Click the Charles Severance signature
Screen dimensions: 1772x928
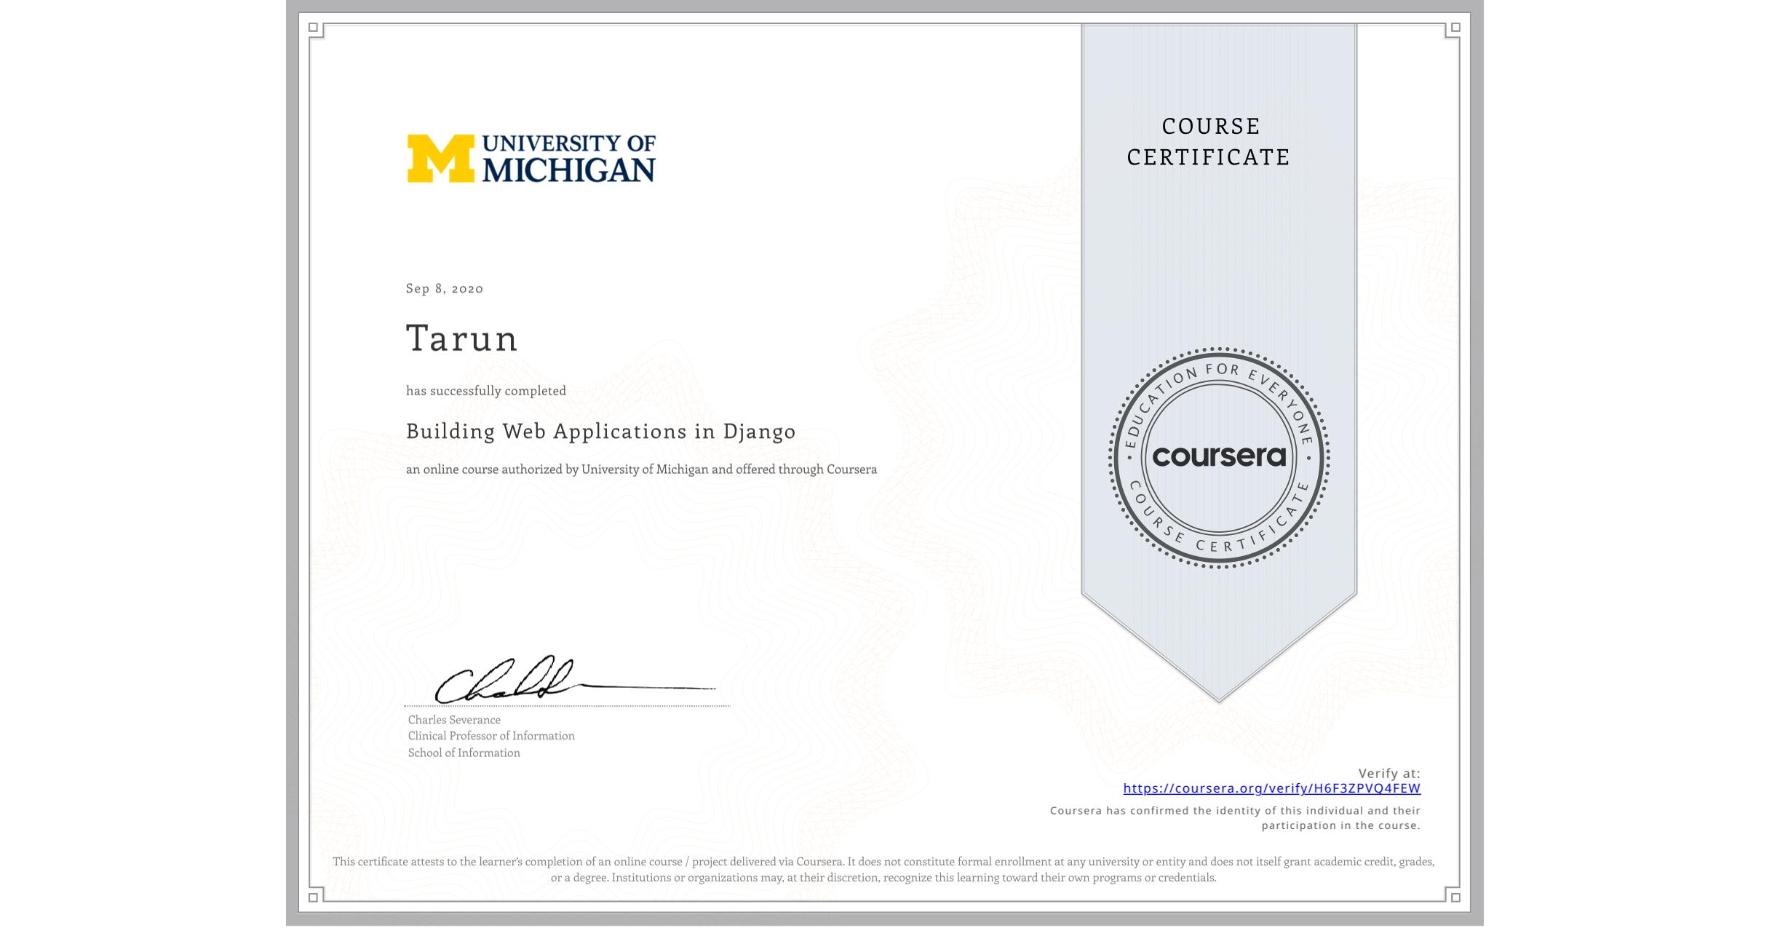pyautogui.click(x=574, y=680)
